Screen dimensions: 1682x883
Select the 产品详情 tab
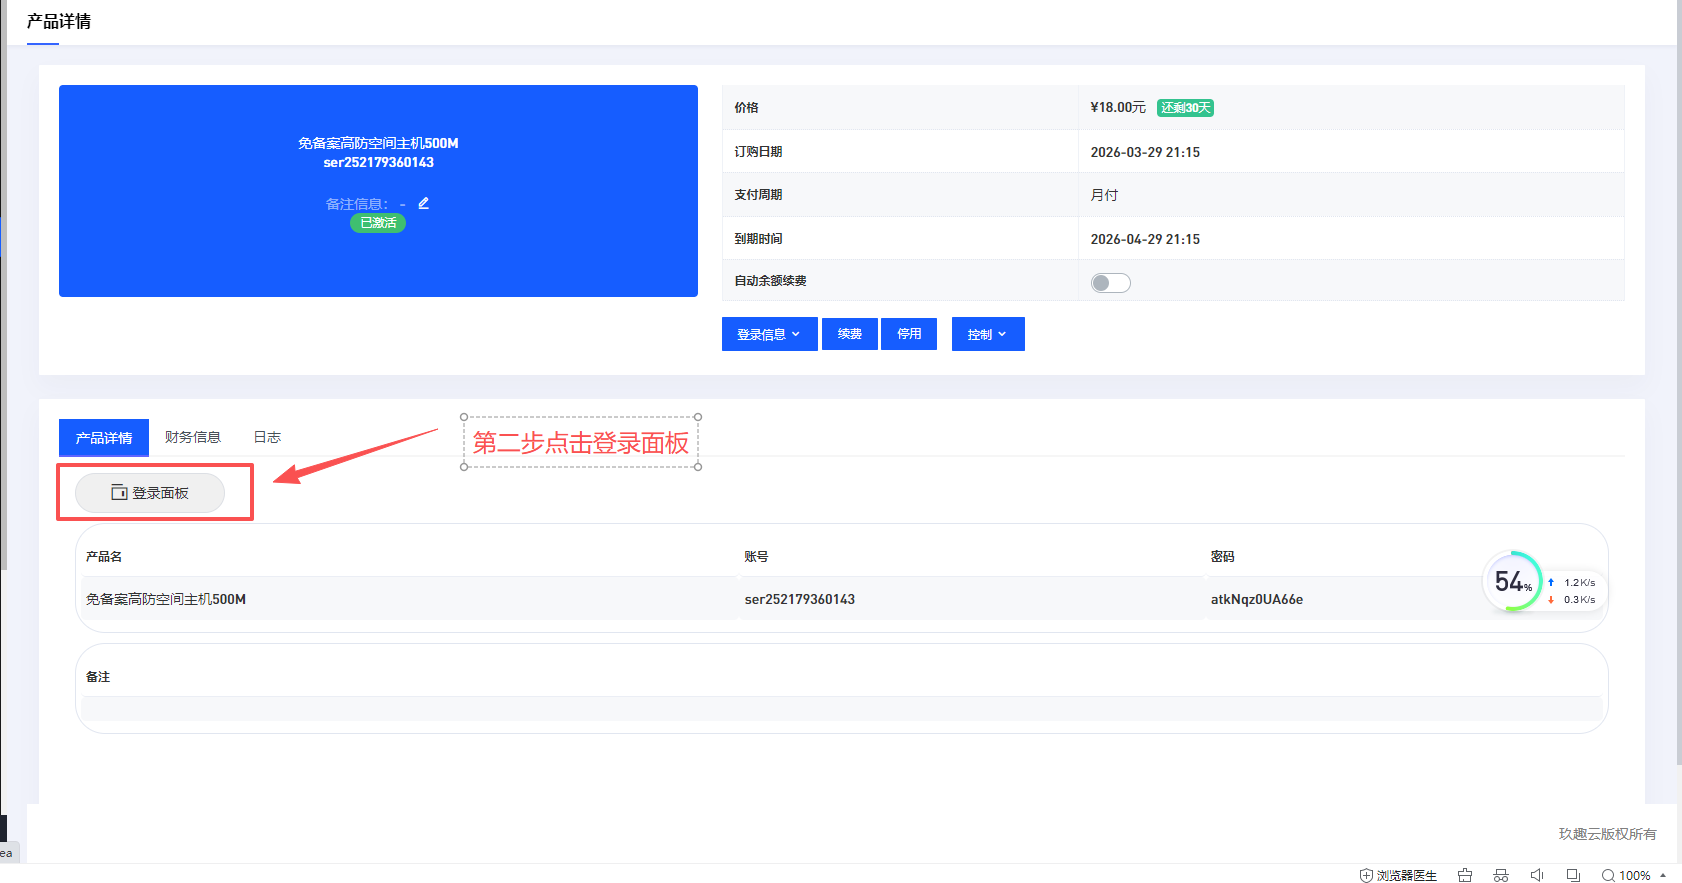pyautogui.click(x=104, y=437)
